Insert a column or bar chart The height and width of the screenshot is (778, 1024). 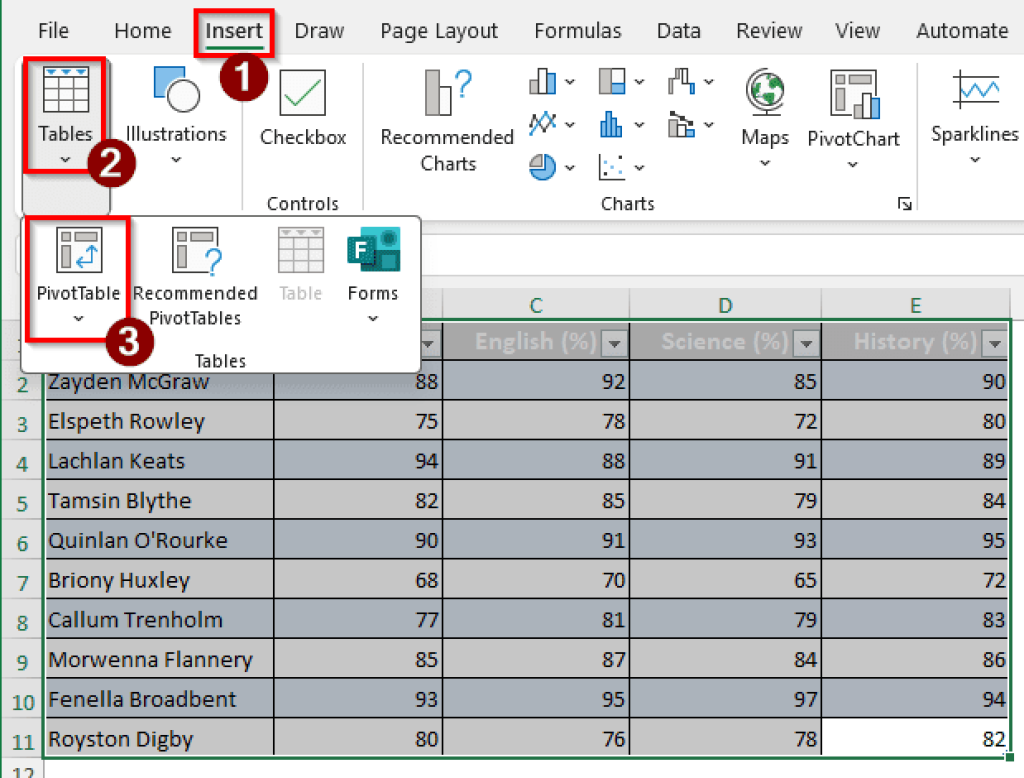click(542, 81)
